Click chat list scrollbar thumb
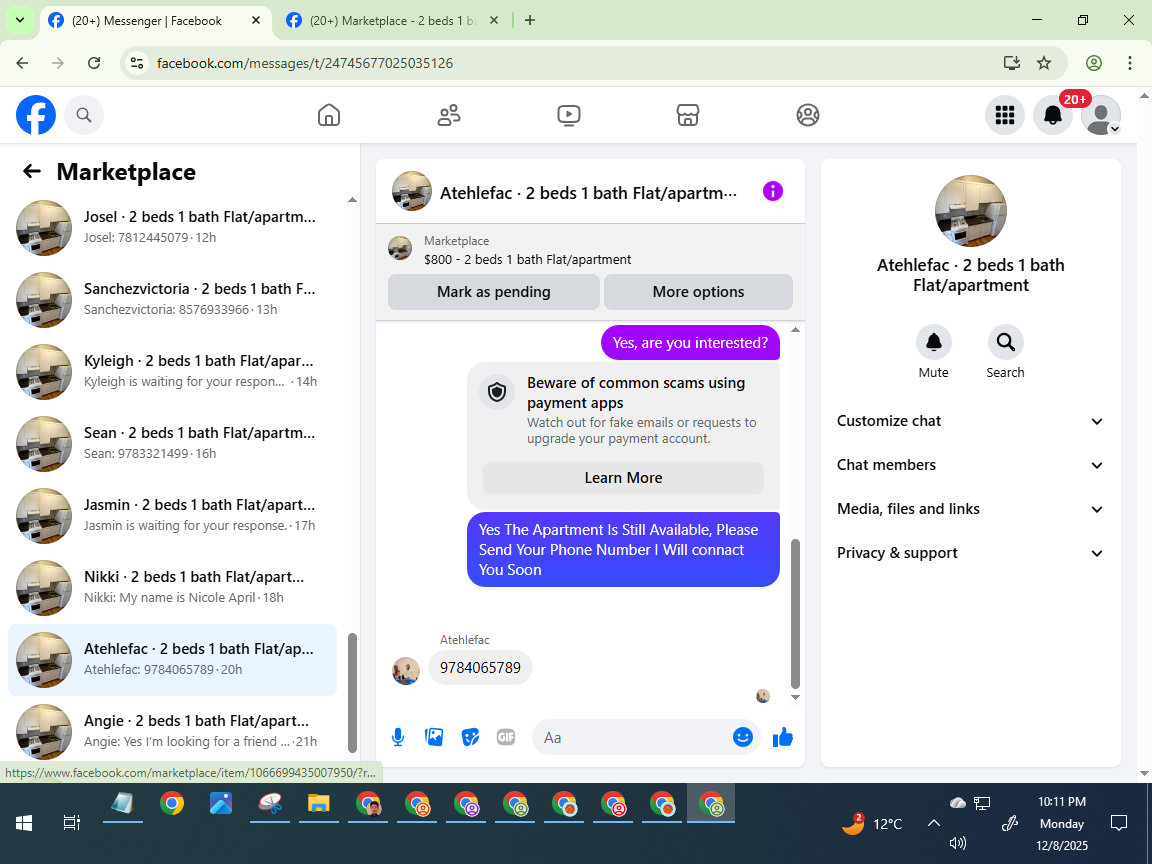 (x=352, y=692)
